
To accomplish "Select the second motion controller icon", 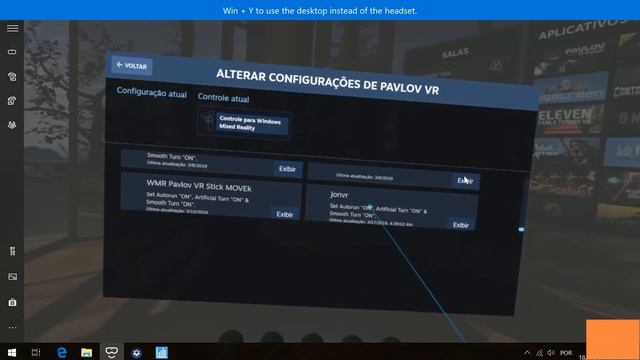I will [12, 100].
